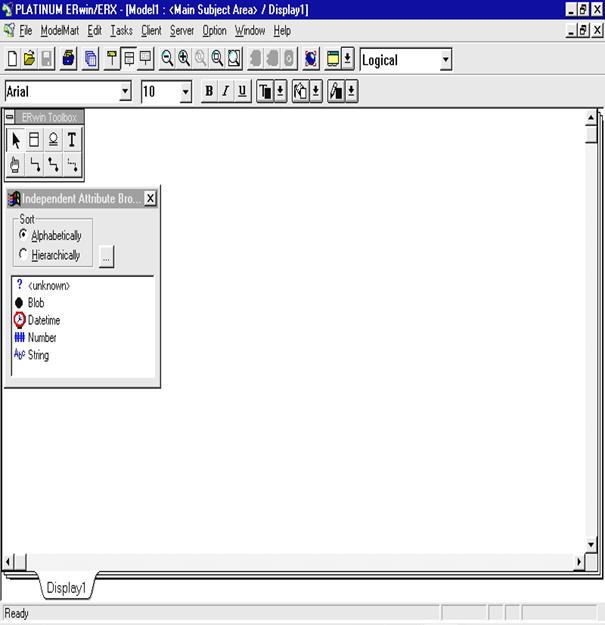Select the Text tool in ERwin Toolbox

[x=72, y=140]
